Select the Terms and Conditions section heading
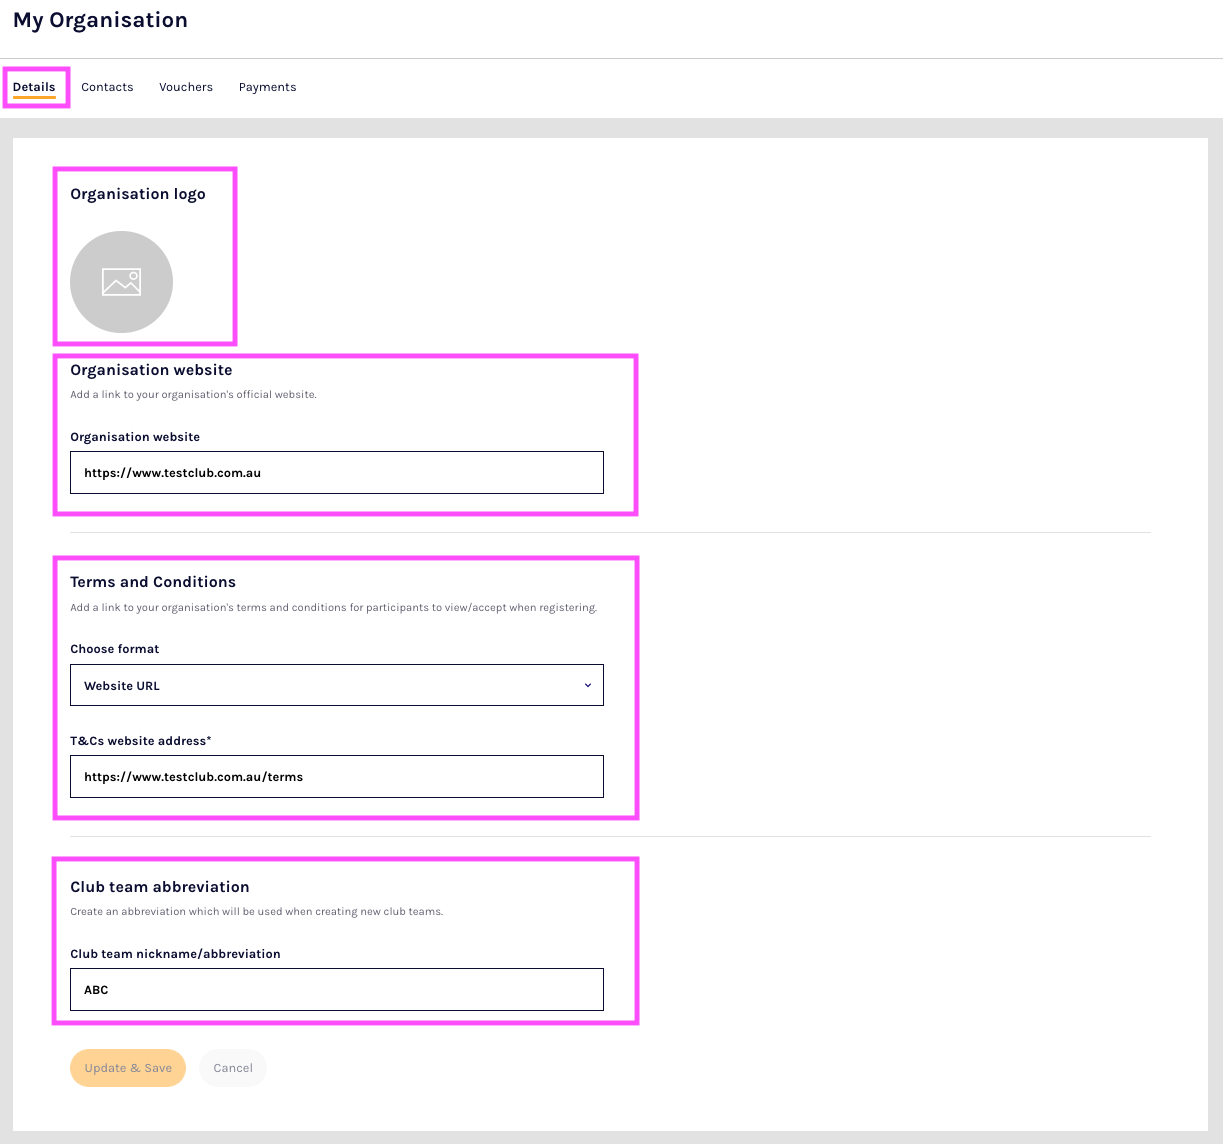The height and width of the screenshot is (1144, 1223). click(x=153, y=582)
